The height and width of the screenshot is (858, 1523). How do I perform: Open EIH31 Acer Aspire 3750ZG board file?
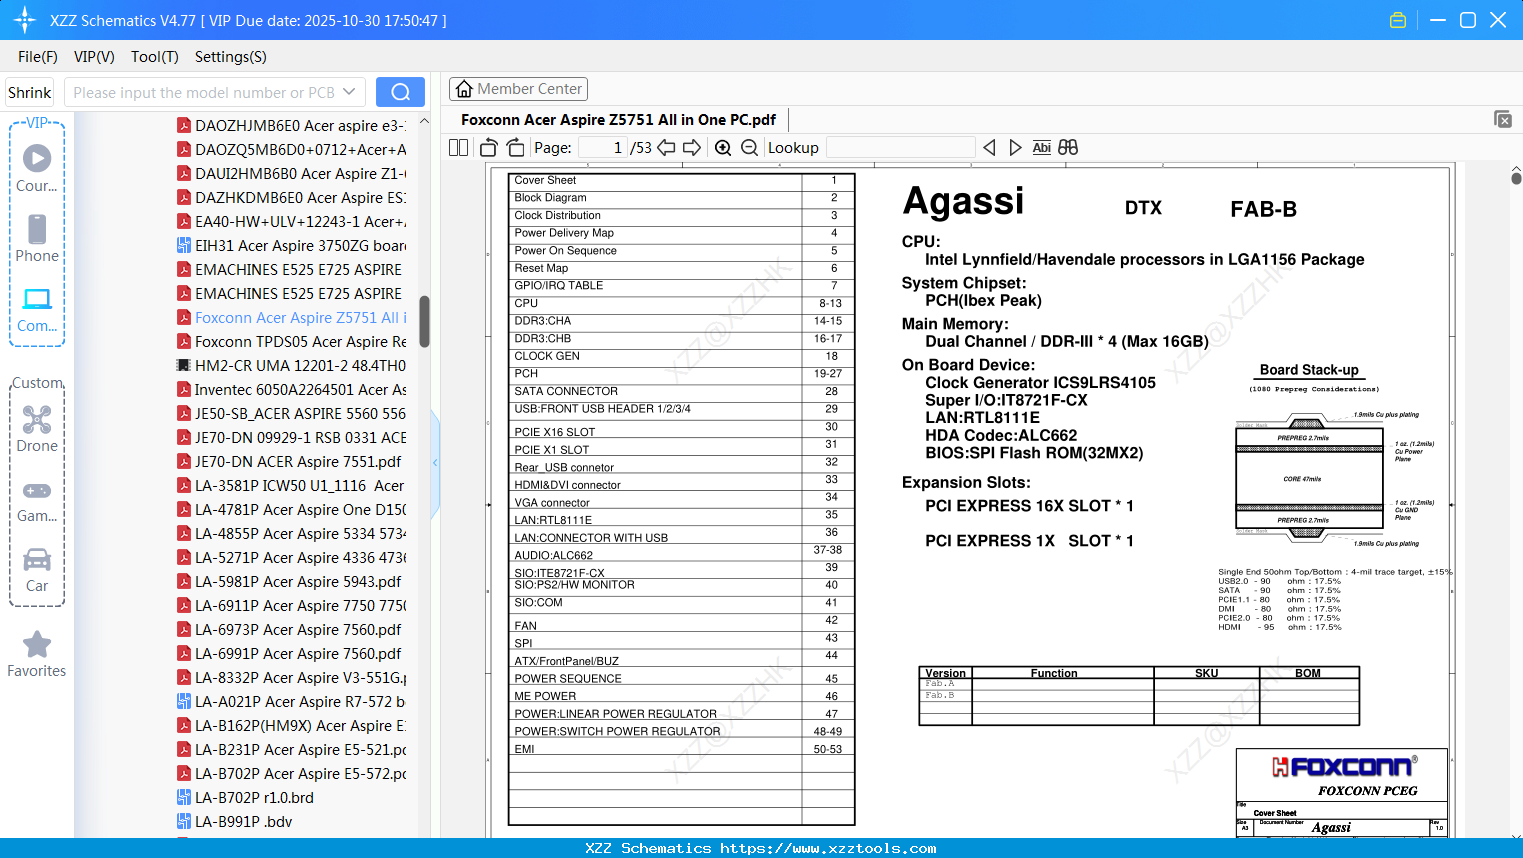[291, 246]
